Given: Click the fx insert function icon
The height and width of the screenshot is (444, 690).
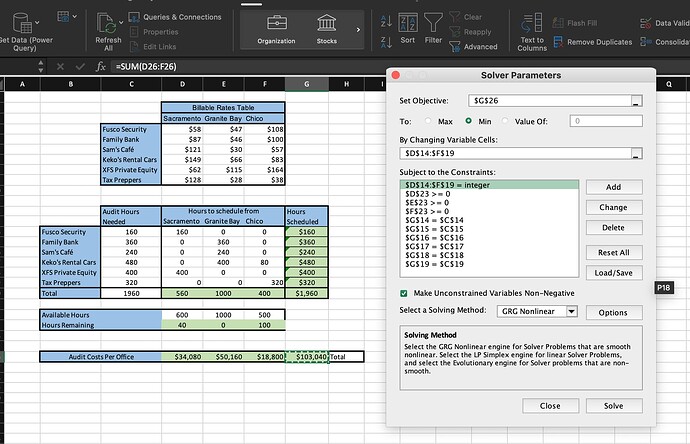Looking at the screenshot, I should [x=101, y=66].
